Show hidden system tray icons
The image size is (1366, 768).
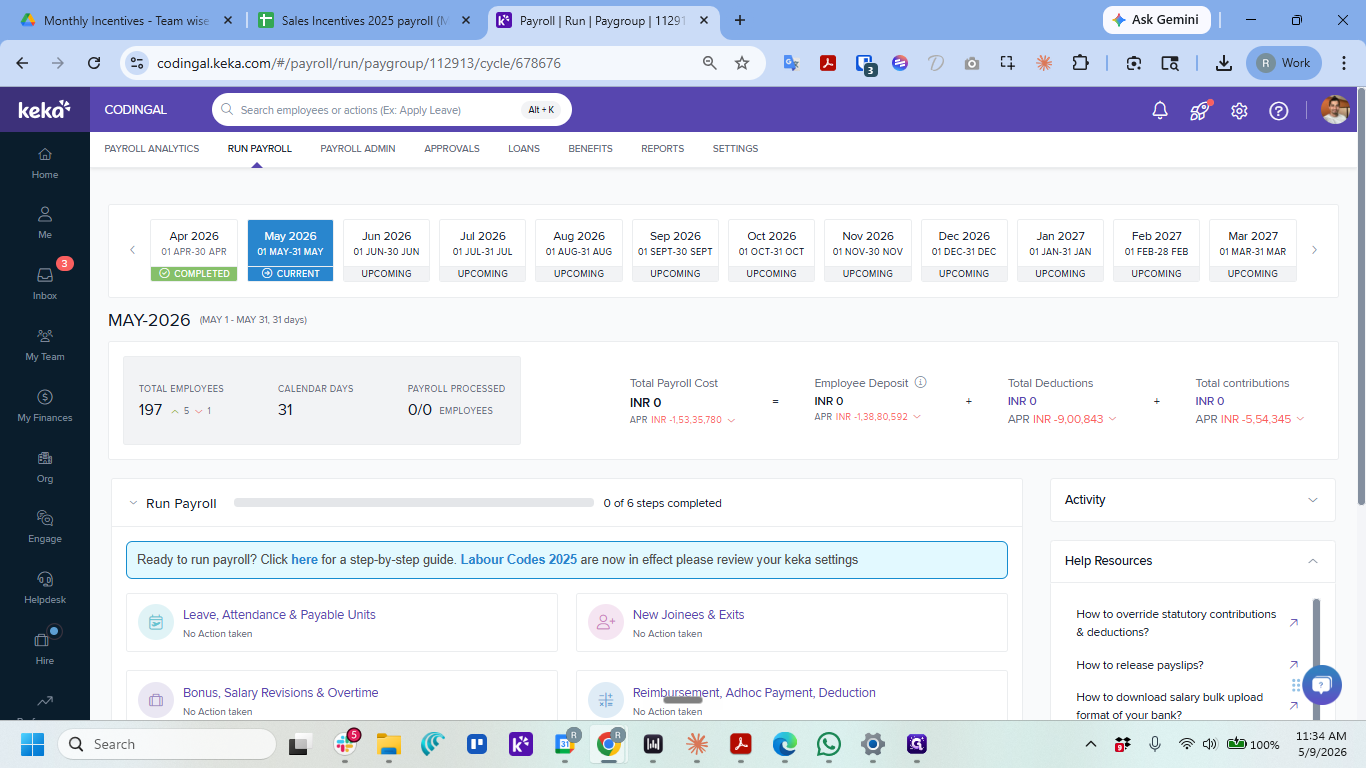[x=1091, y=744]
